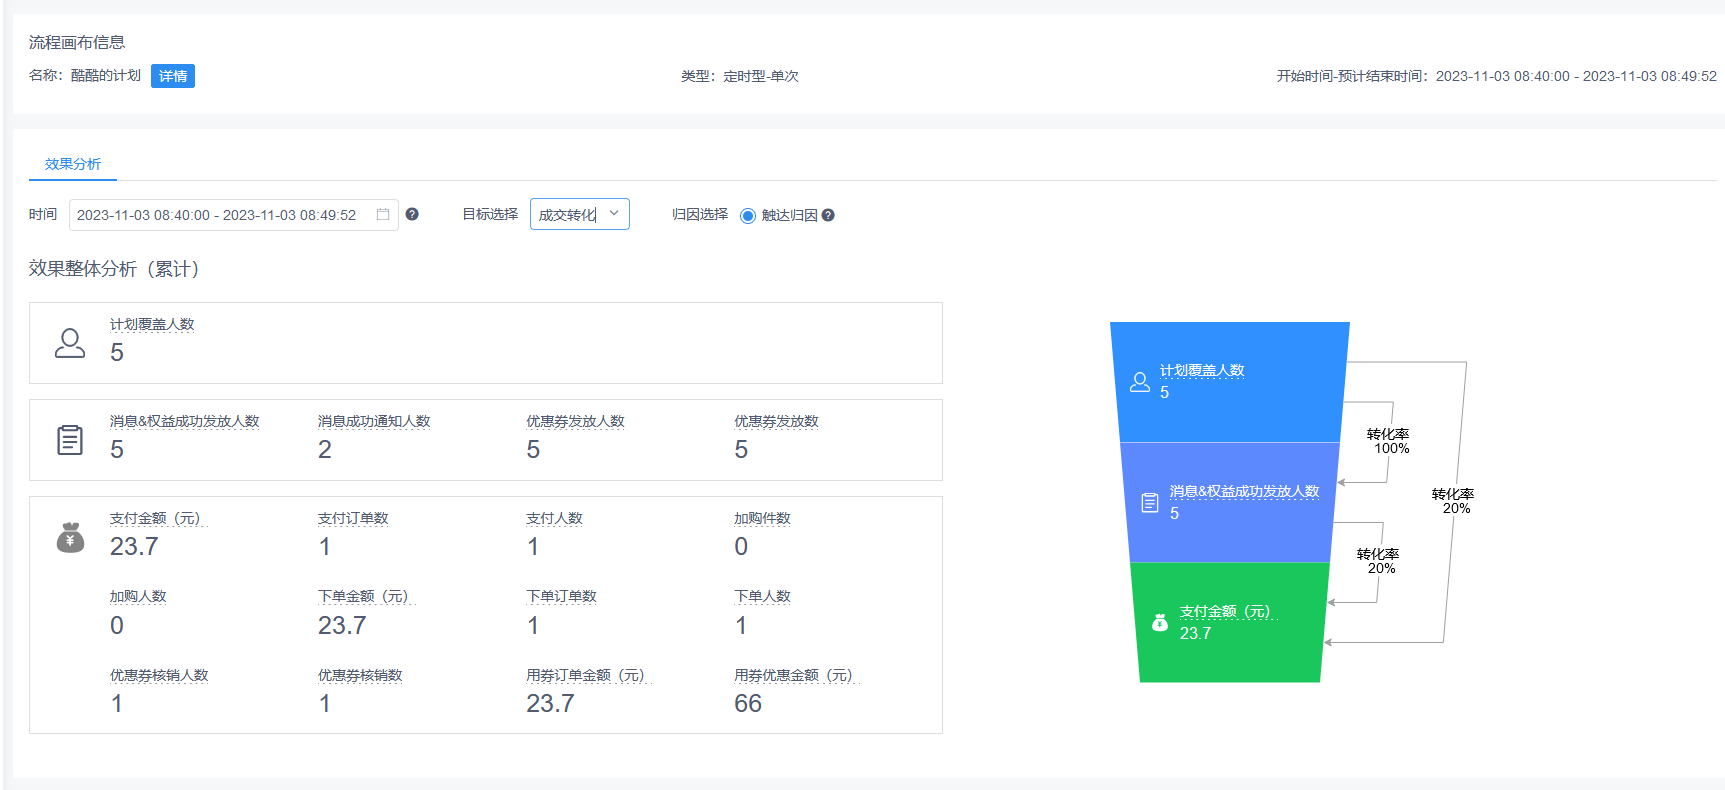1725x790 pixels.
Task: Click the 支付金额 (元) metric label
Action: point(156,518)
